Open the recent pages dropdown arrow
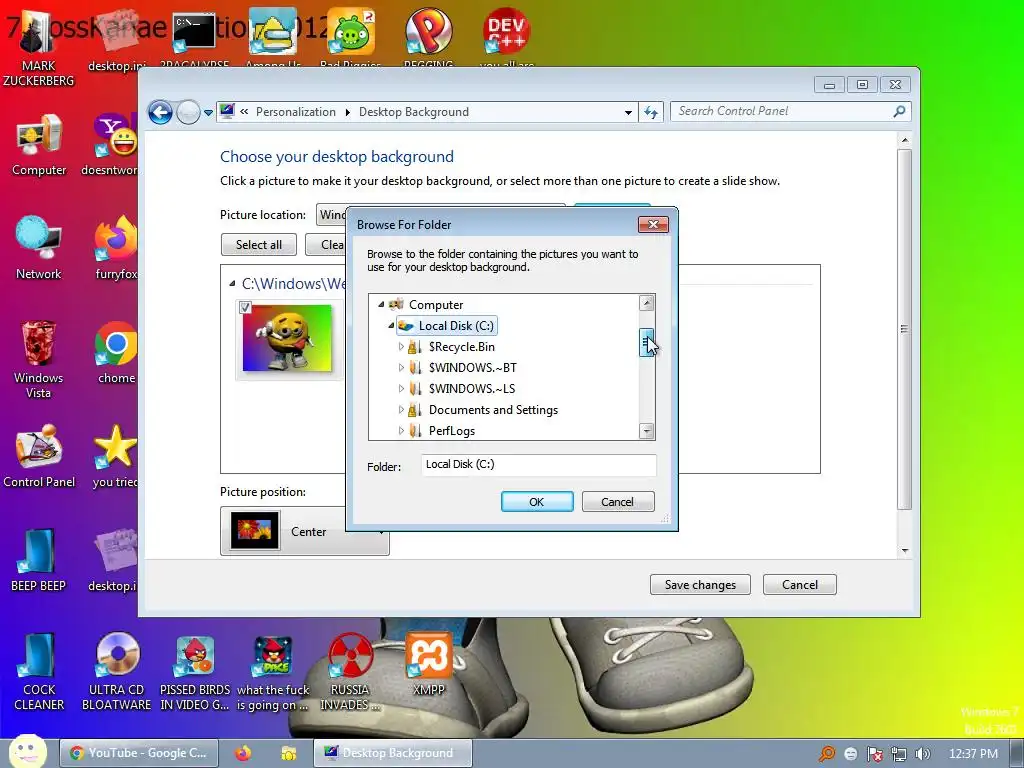Image resolution: width=1024 pixels, height=768 pixels. 208,112
